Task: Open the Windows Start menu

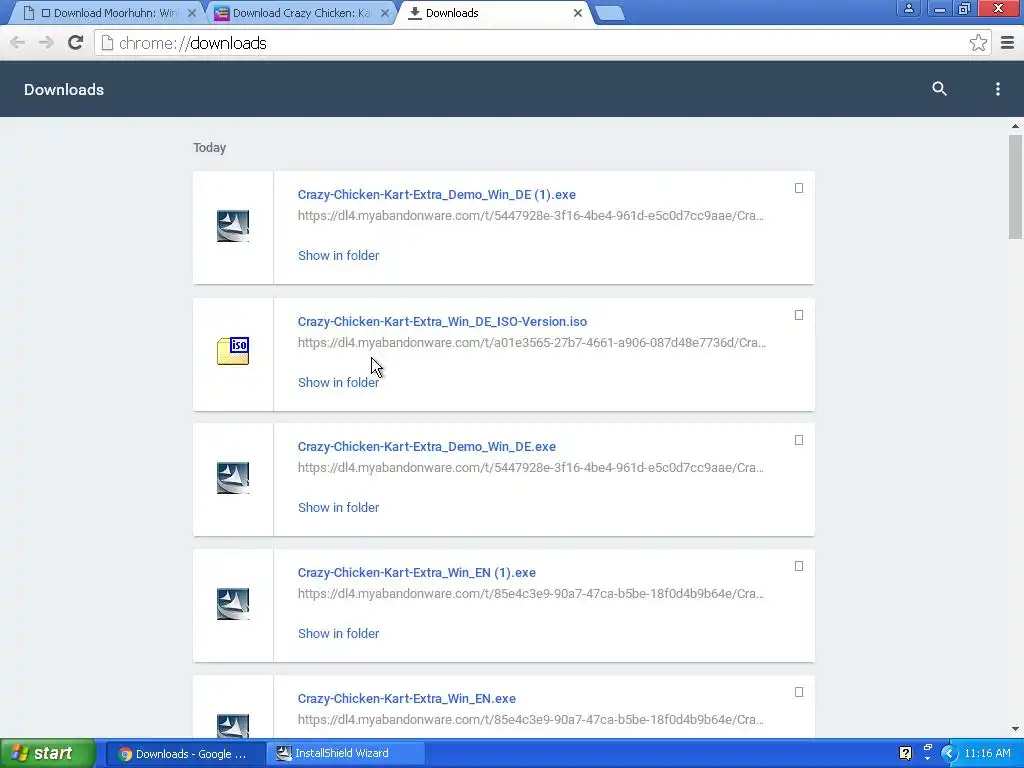Action: point(47,753)
